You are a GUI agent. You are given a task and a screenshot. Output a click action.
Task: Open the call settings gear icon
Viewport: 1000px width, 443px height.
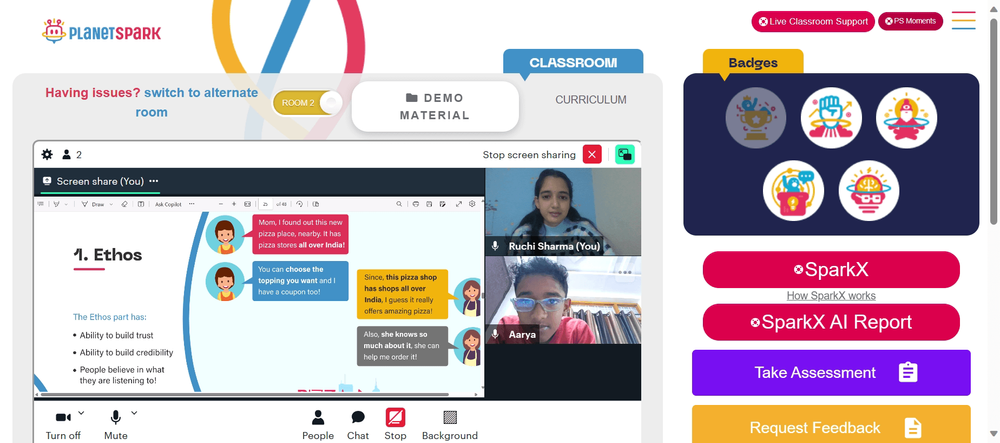47,154
